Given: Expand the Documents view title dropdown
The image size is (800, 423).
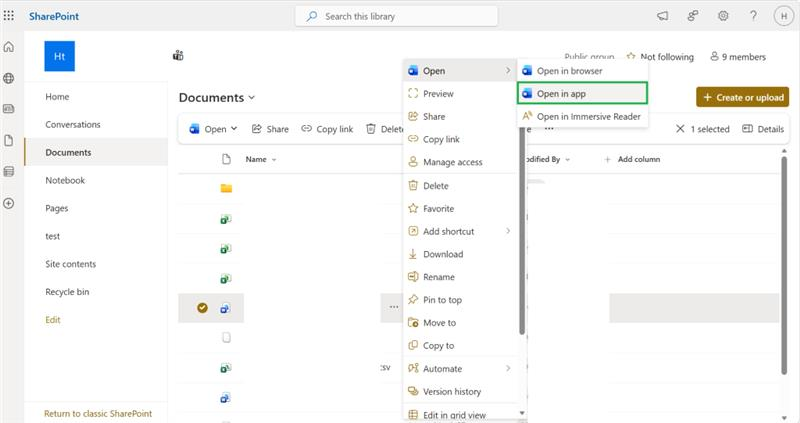Looking at the screenshot, I should (252, 97).
